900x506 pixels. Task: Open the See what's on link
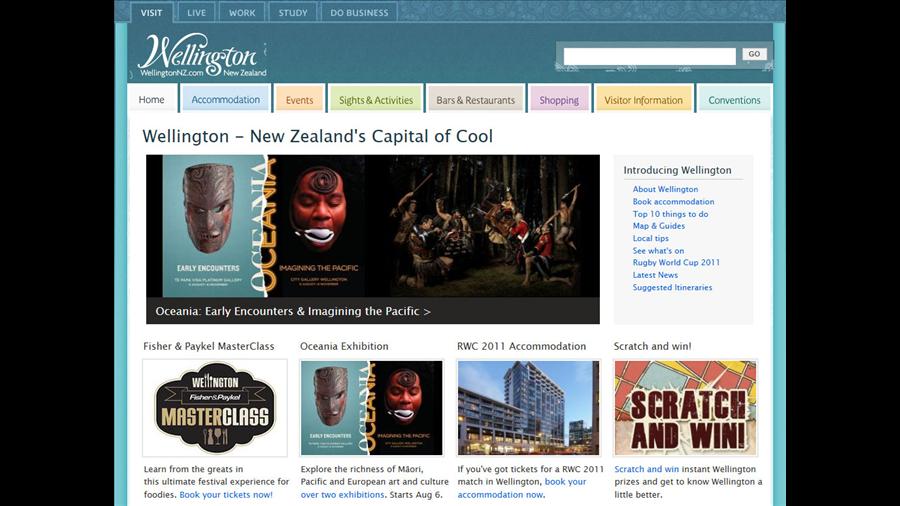pyautogui.click(x=658, y=250)
